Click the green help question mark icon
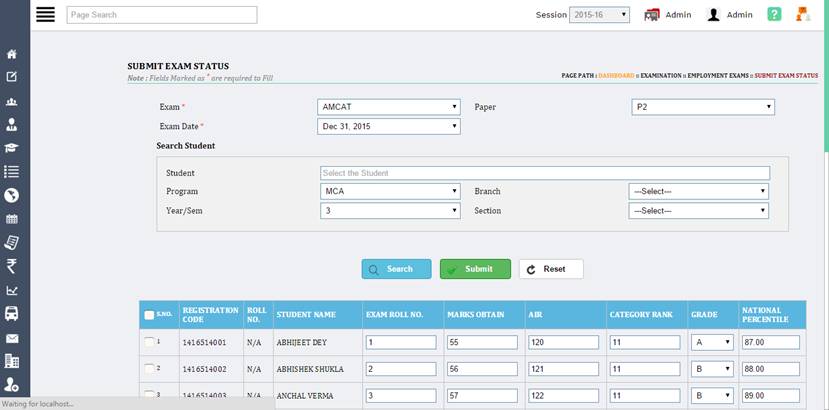The height and width of the screenshot is (410, 829). pyautogui.click(x=774, y=15)
